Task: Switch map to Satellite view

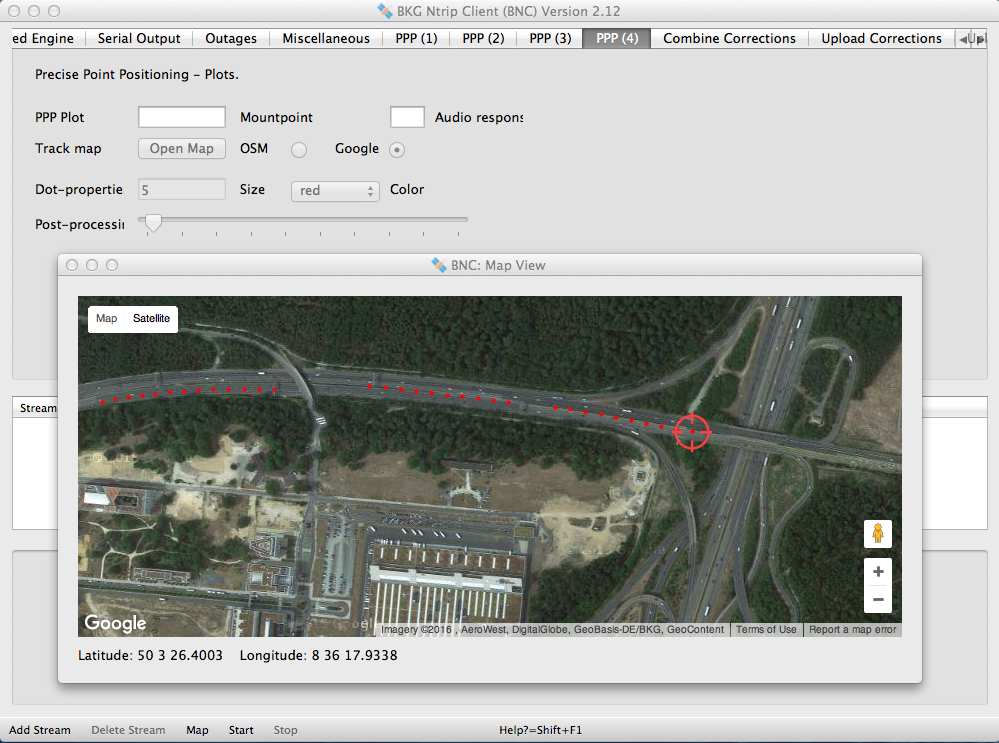Action: 151,319
